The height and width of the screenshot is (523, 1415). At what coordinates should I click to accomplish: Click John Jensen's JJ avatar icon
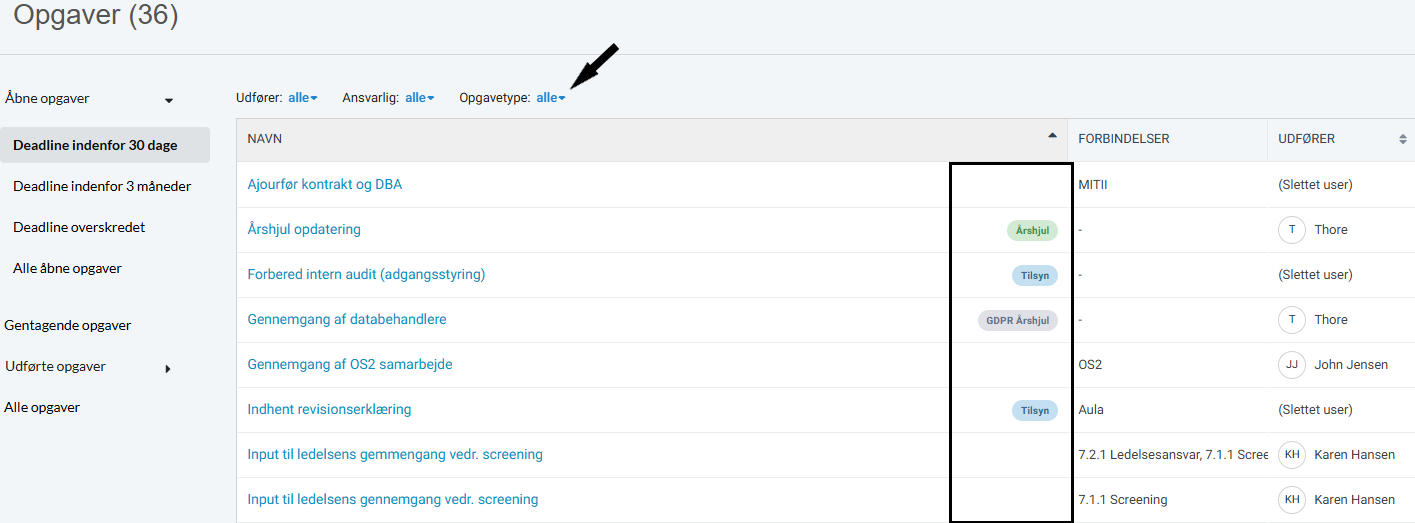(1292, 365)
